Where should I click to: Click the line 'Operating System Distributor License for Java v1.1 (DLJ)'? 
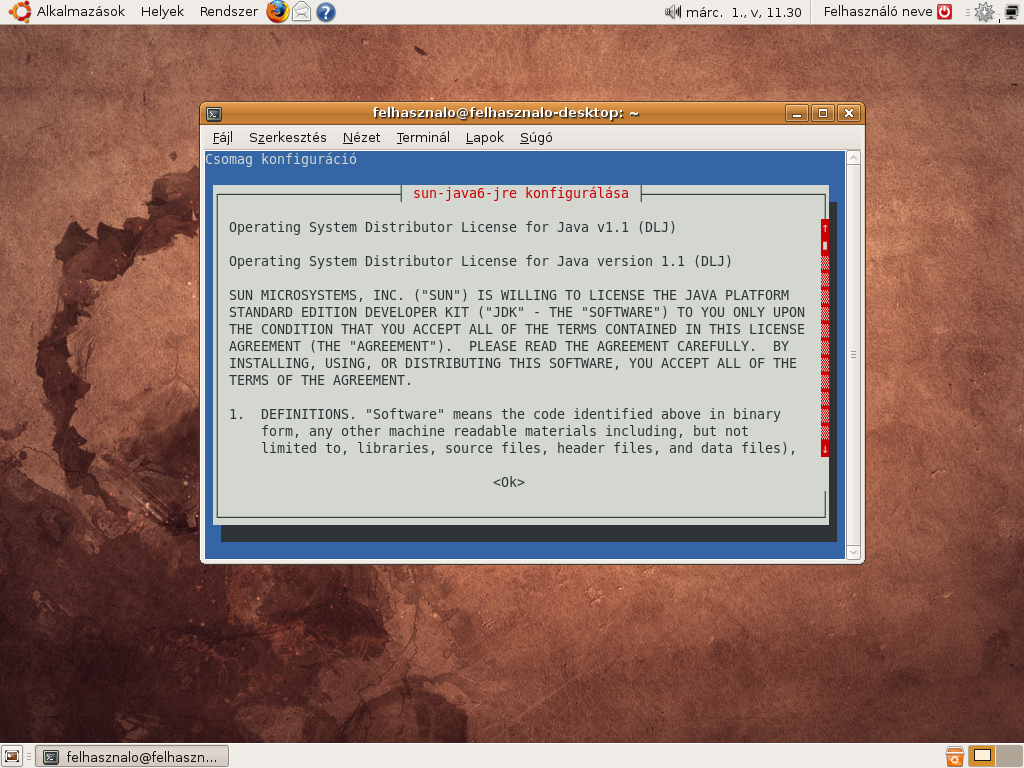coord(453,227)
